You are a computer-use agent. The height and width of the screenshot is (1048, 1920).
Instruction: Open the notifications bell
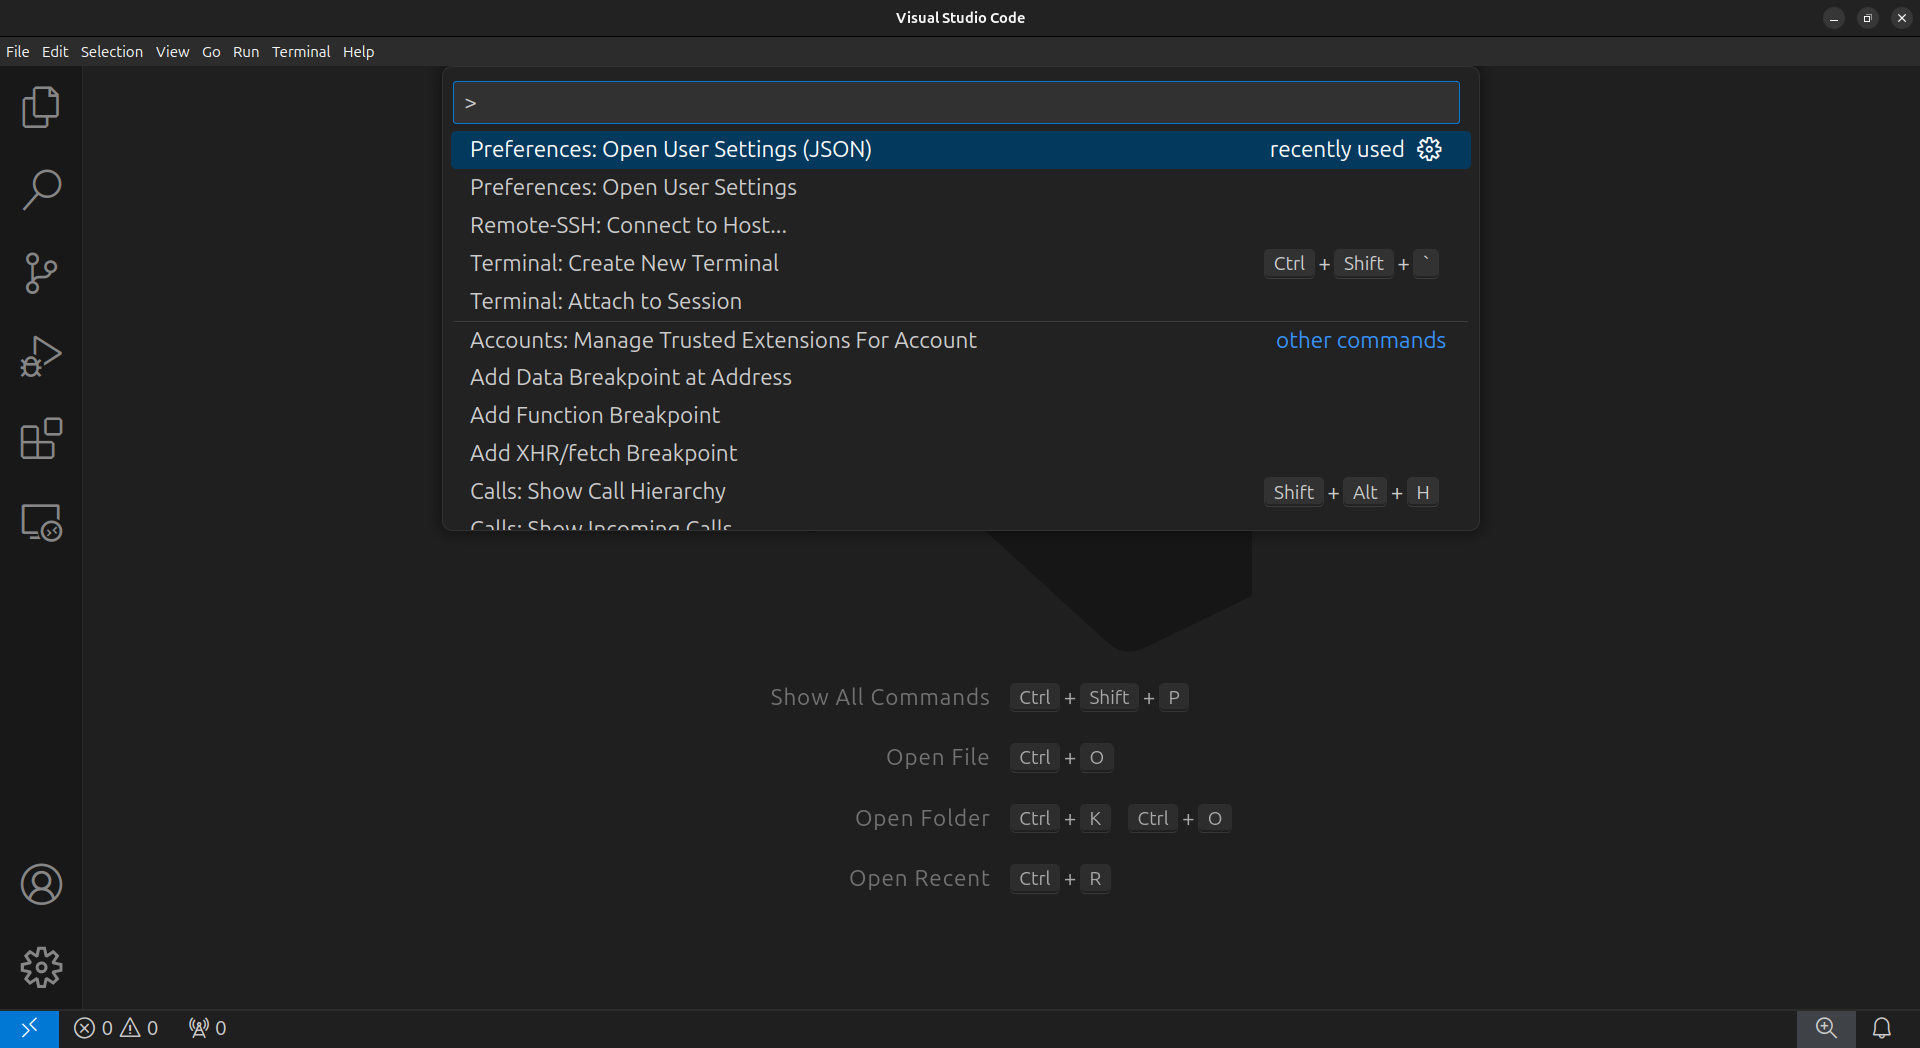pyautogui.click(x=1881, y=1028)
